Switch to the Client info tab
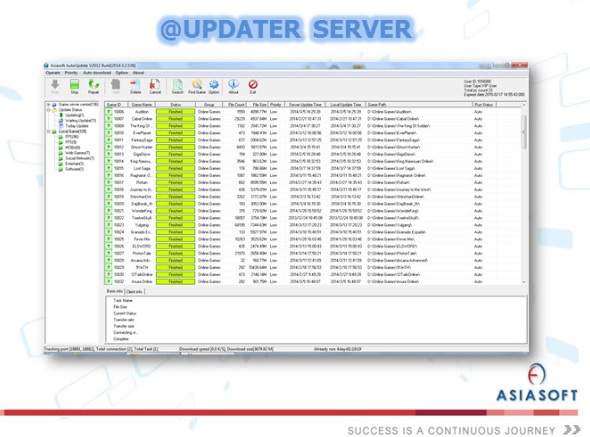Viewport: 590px width, 437px height. (134, 292)
